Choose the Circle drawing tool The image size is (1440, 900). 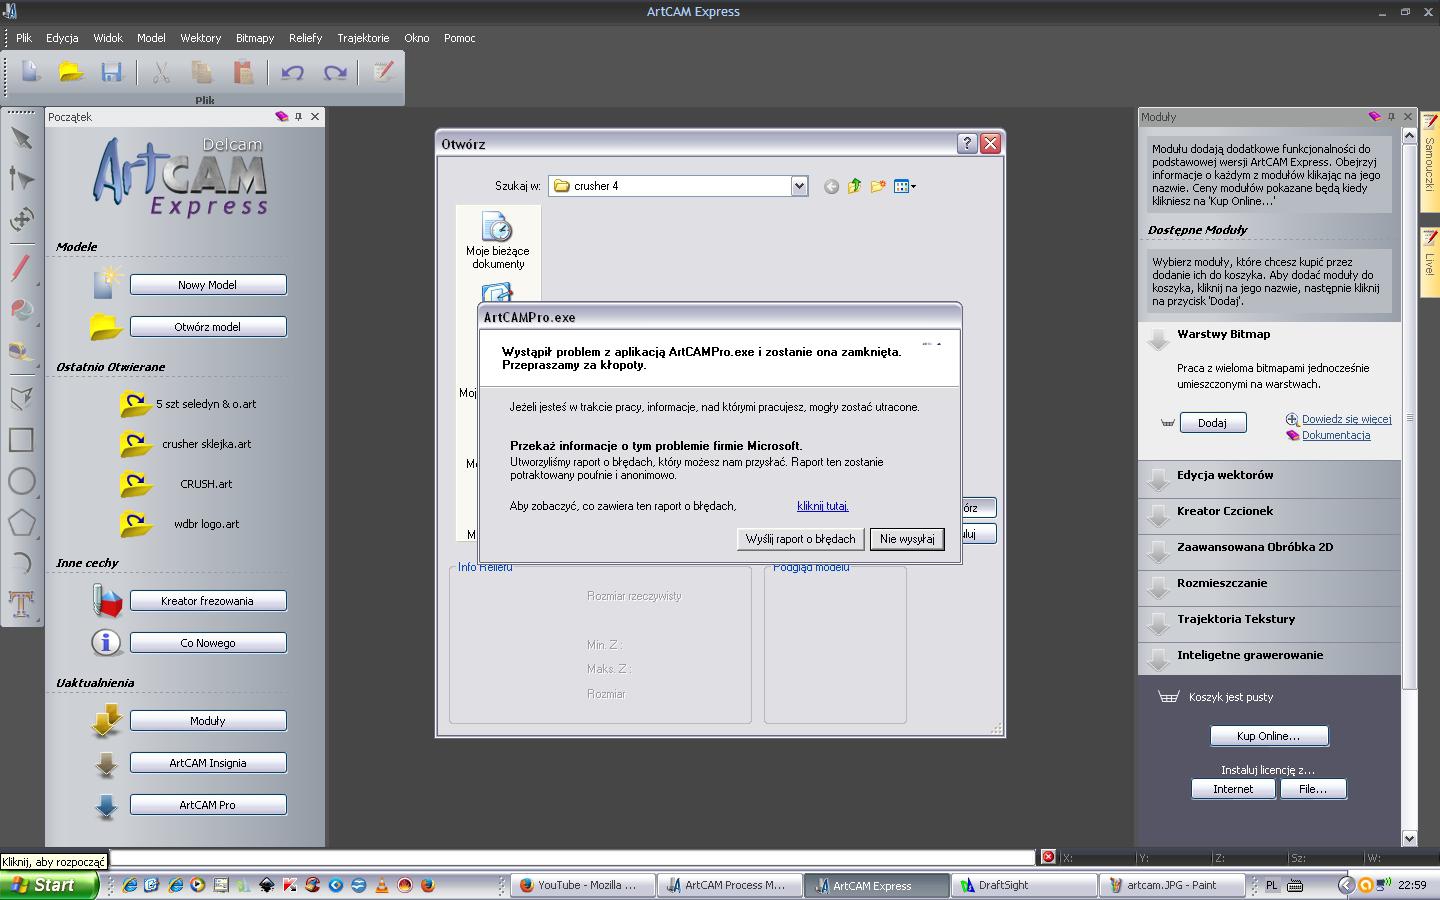pyautogui.click(x=21, y=481)
